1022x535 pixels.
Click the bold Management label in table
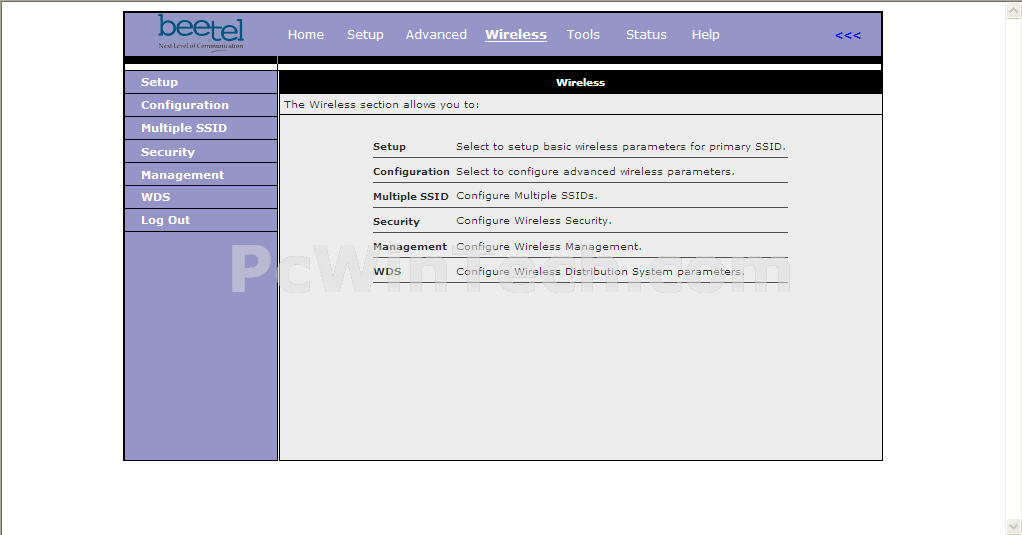click(x=410, y=246)
